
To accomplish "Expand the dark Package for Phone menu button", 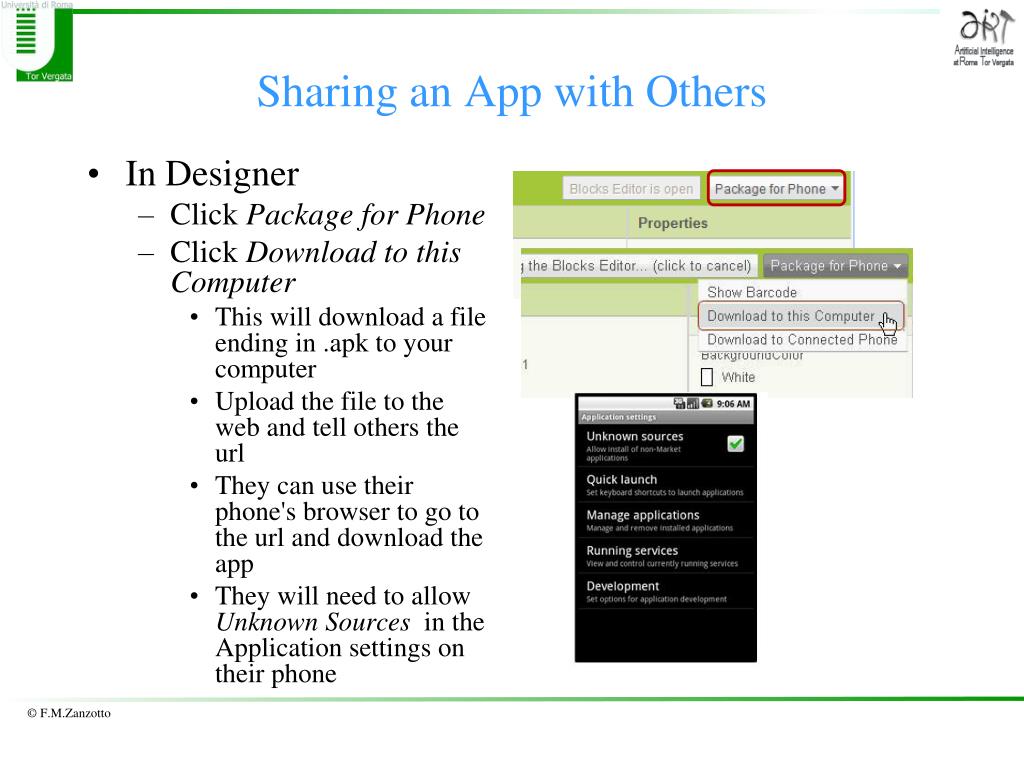I will coord(835,266).
